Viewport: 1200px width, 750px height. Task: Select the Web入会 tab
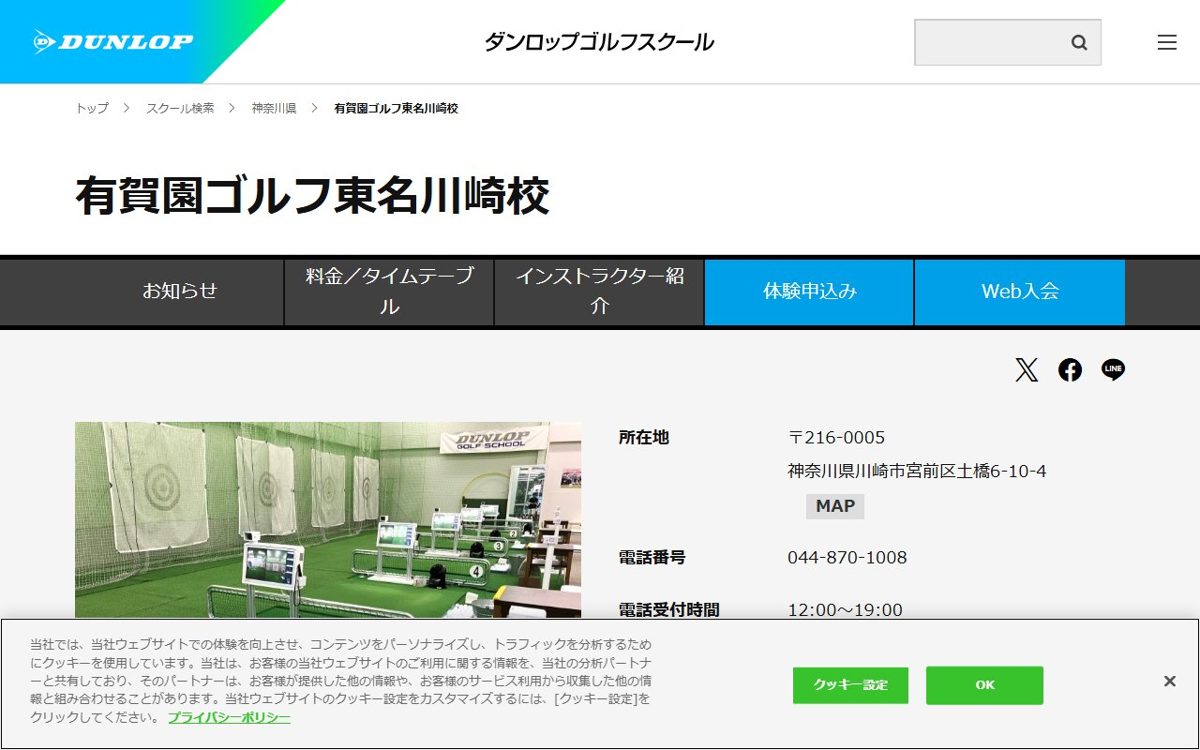click(1020, 292)
